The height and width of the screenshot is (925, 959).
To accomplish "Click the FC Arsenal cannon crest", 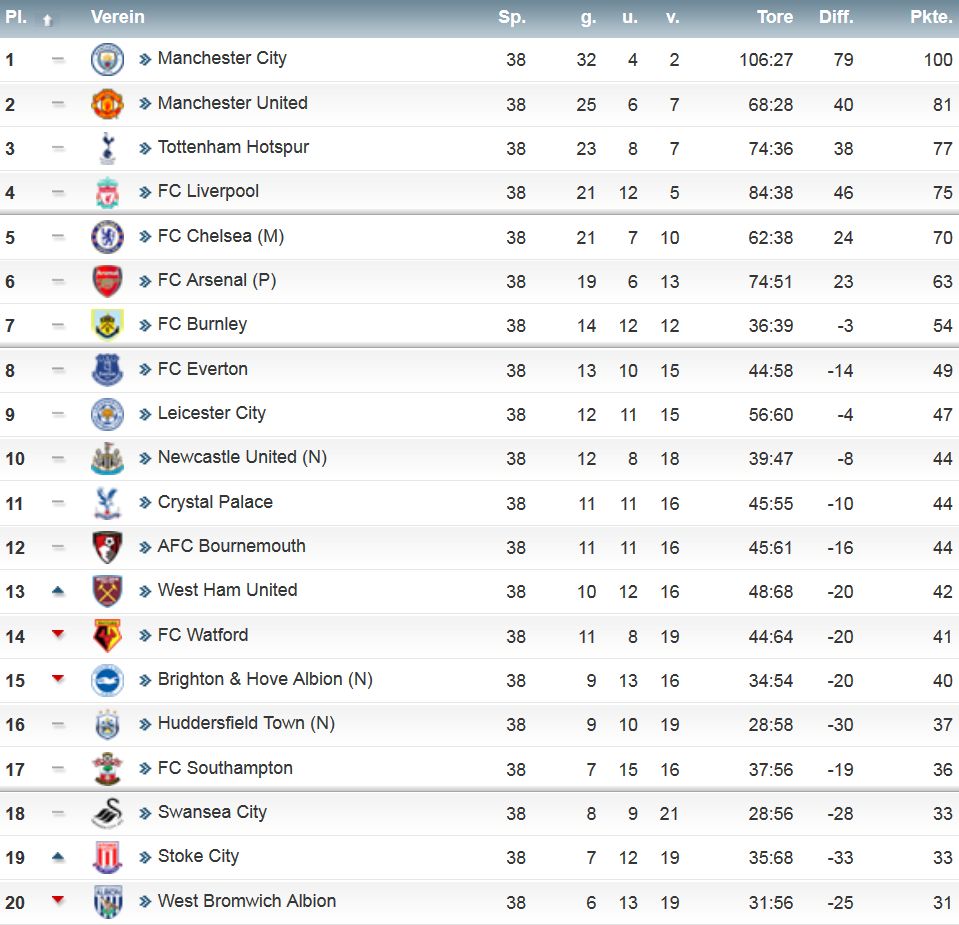I will (107, 281).
